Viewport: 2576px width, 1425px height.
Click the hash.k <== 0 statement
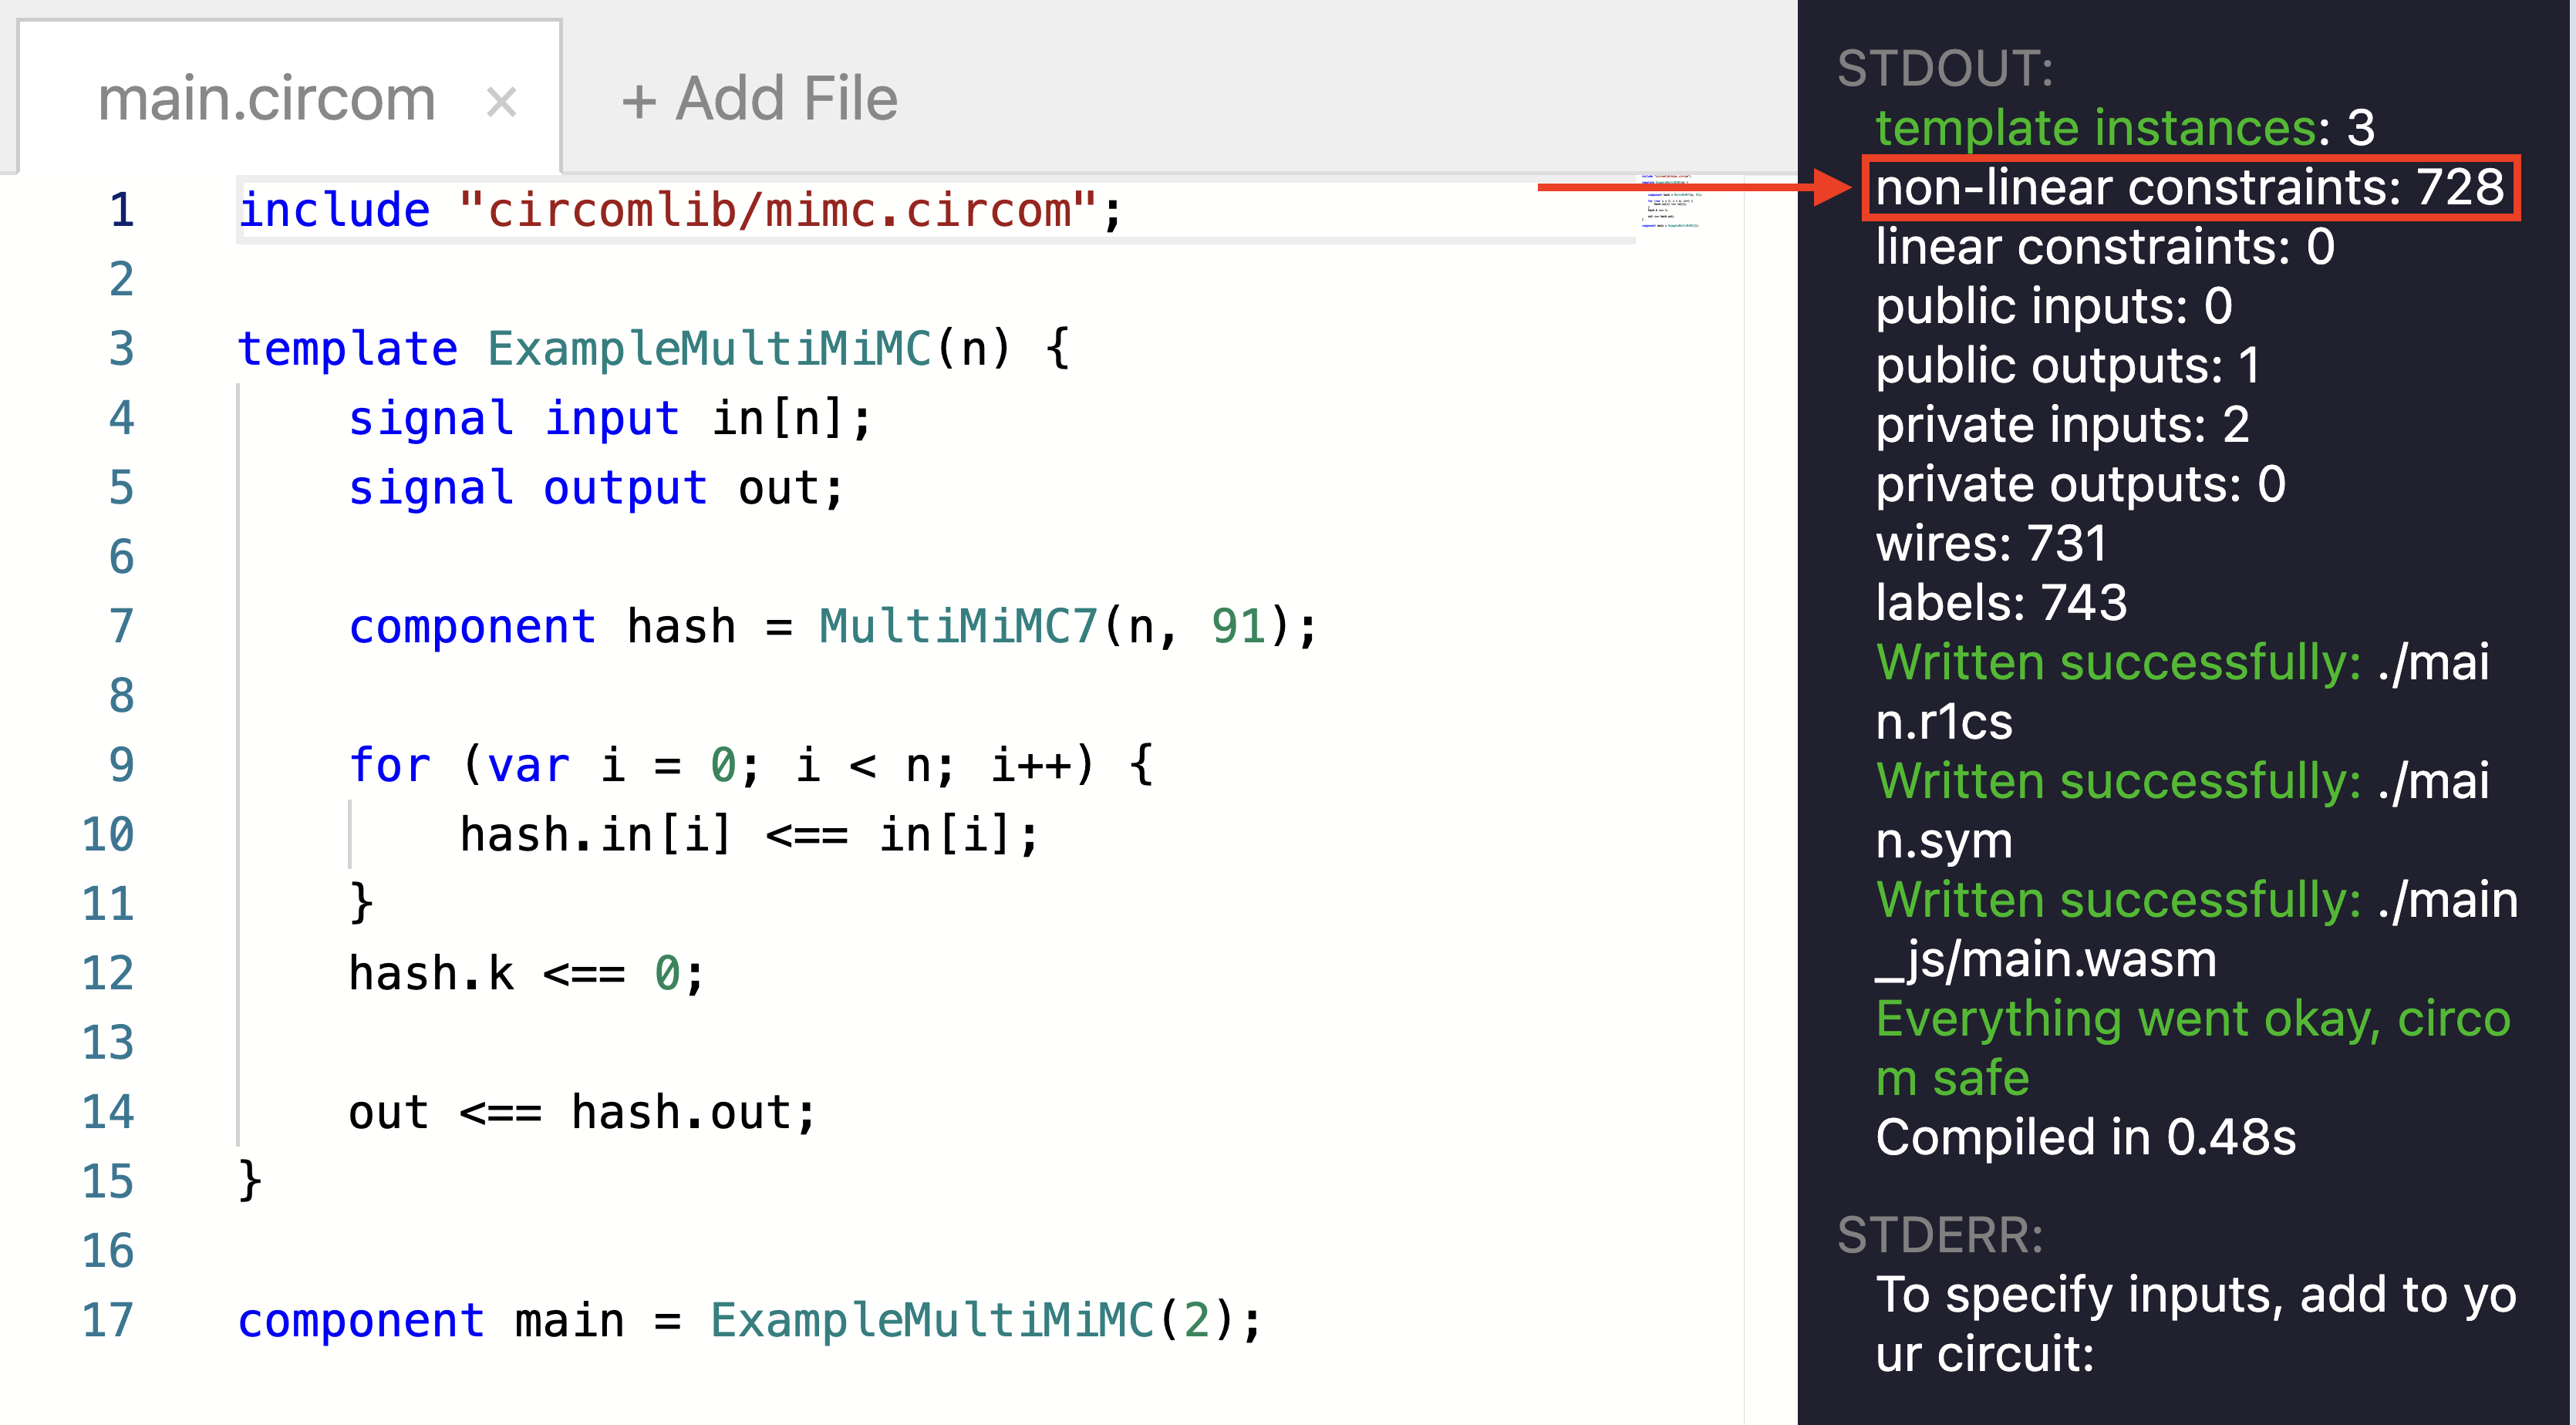pos(526,974)
